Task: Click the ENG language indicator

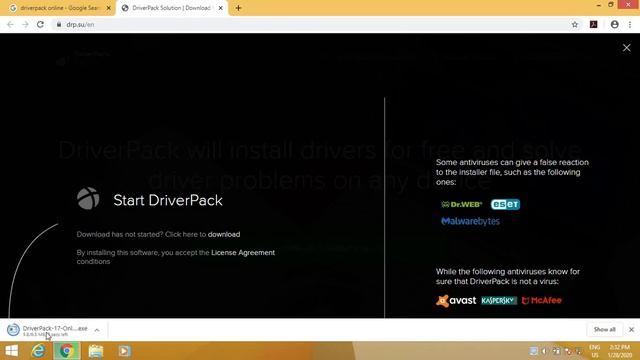Action: point(595,347)
